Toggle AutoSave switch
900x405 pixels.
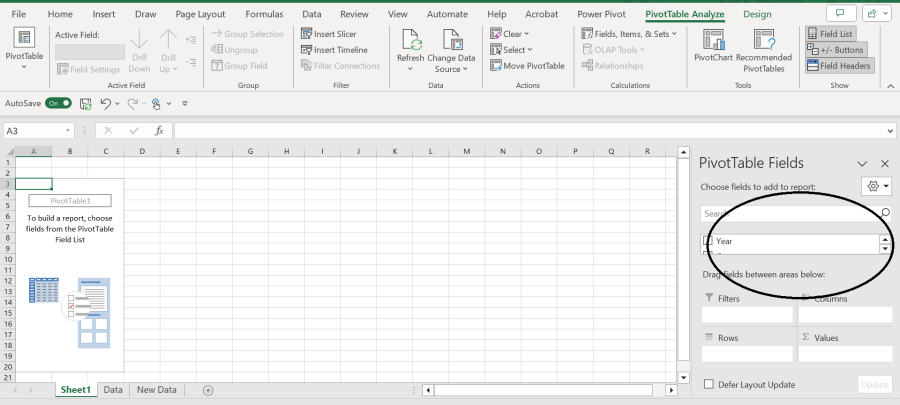click(59, 103)
